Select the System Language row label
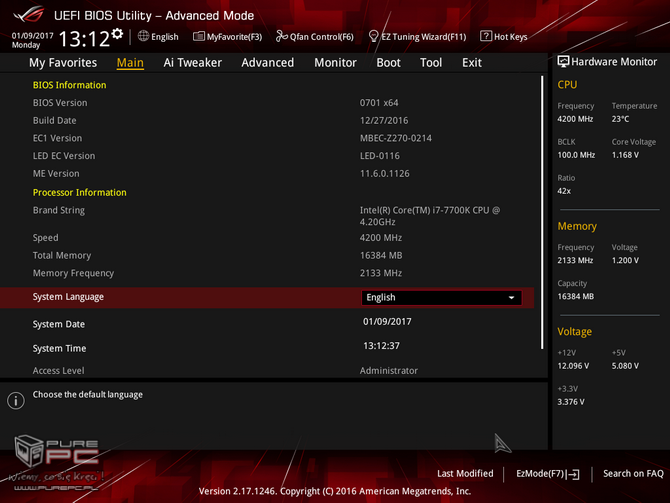 coord(68,297)
